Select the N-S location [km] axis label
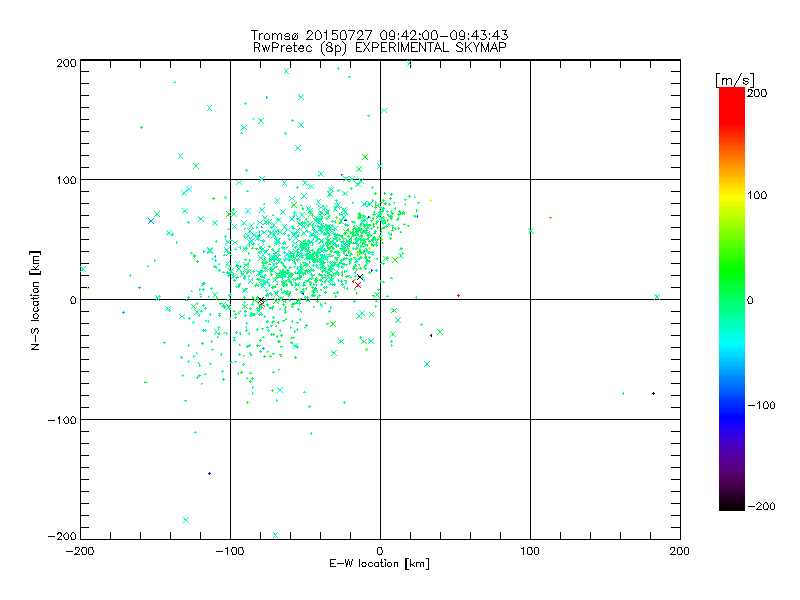The height and width of the screenshot is (600, 800). tap(35, 300)
